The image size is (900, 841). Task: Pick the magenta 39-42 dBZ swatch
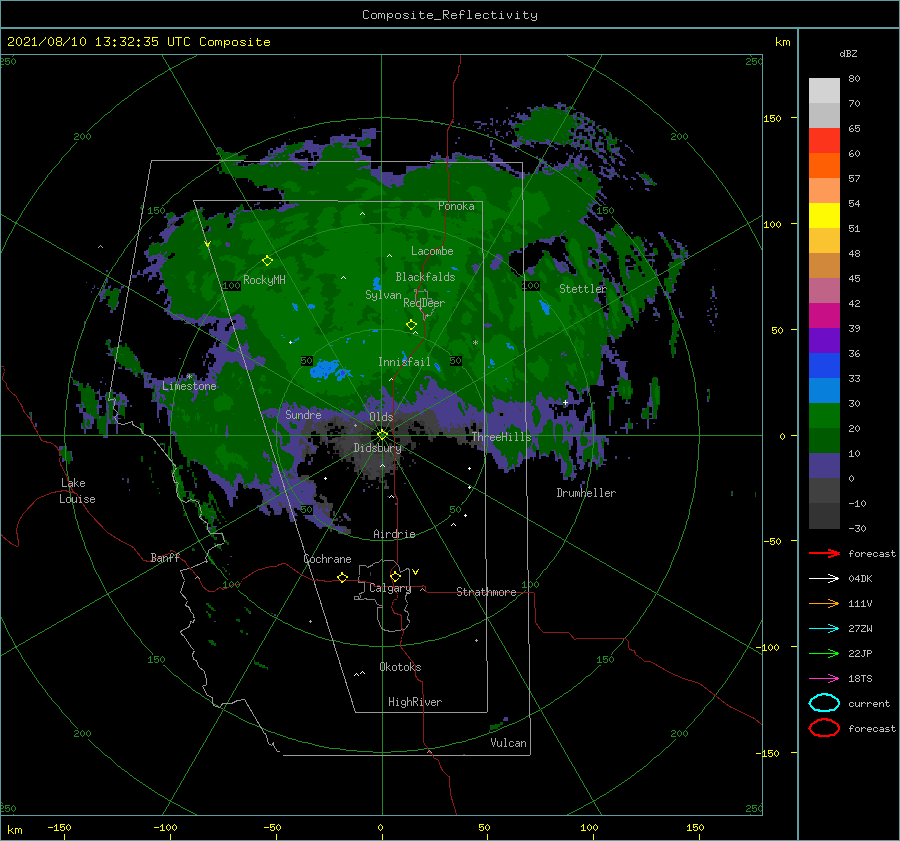coord(824,316)
